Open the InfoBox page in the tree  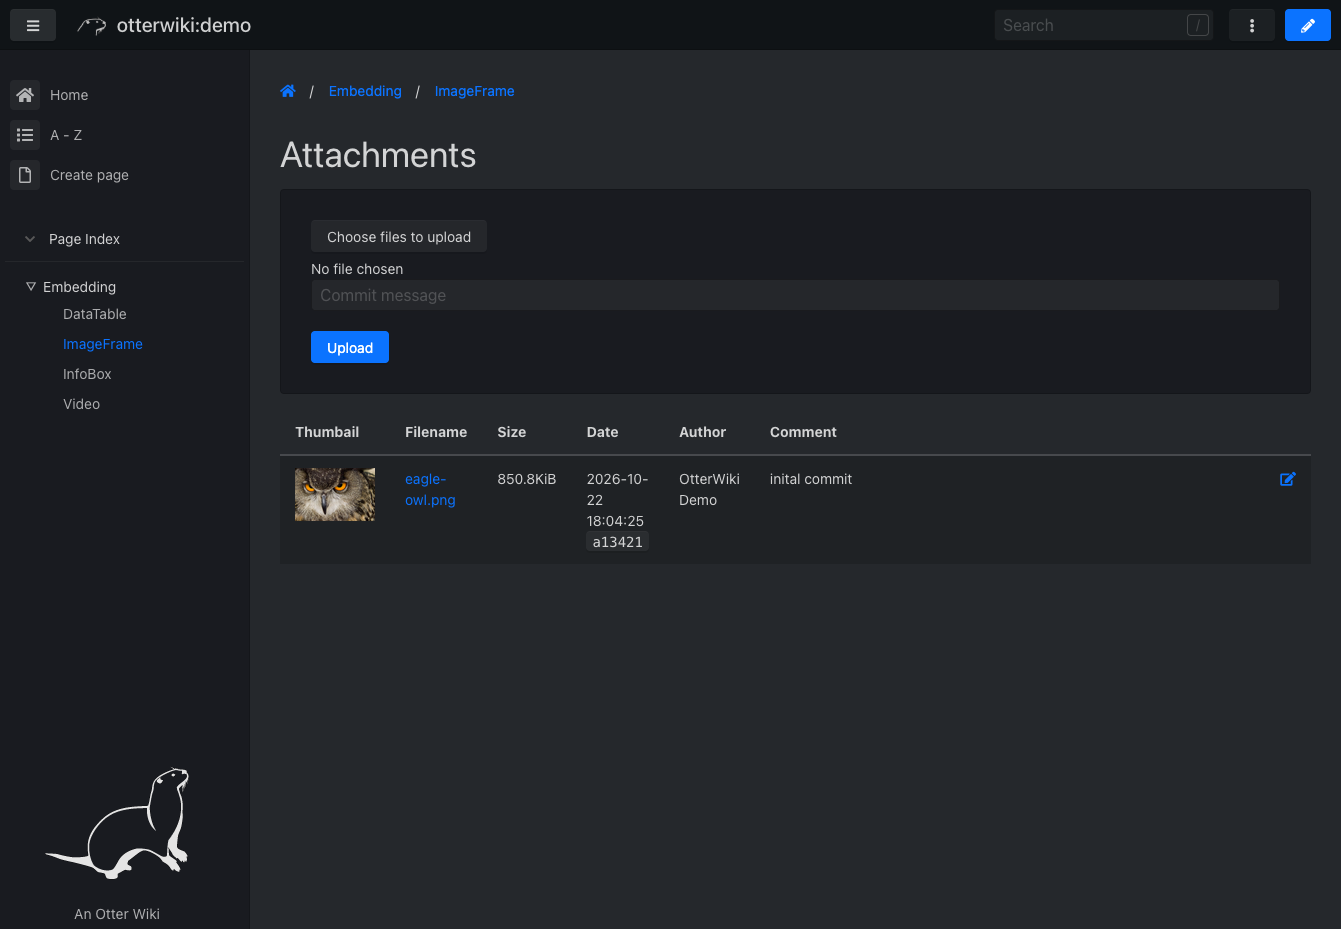tap(87, 374)
